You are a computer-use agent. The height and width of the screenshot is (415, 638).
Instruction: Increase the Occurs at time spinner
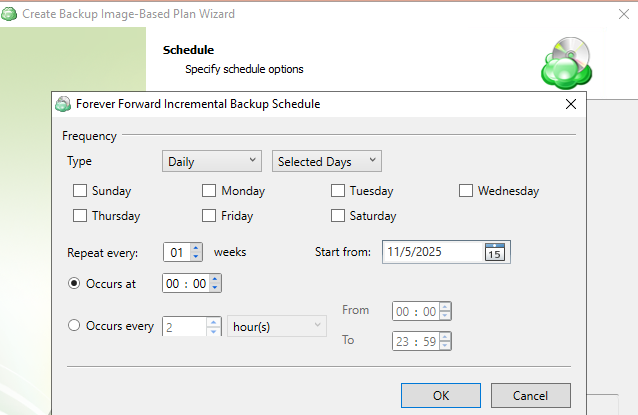215,280
